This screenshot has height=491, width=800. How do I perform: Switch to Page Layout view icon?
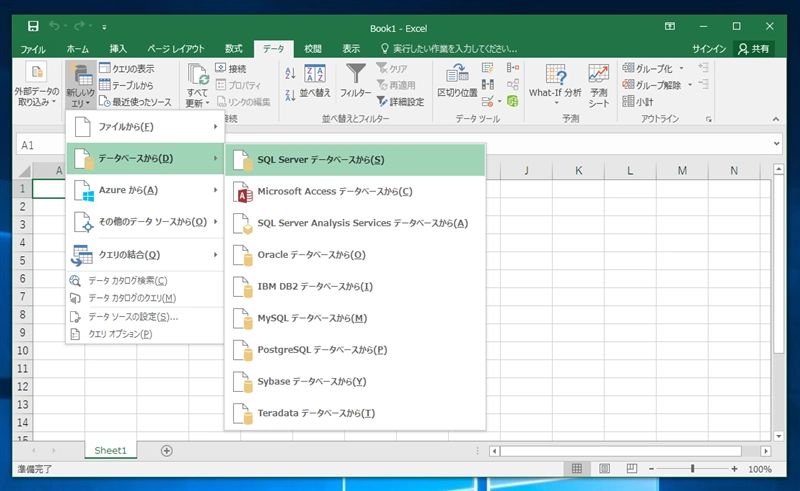point(604,469)
